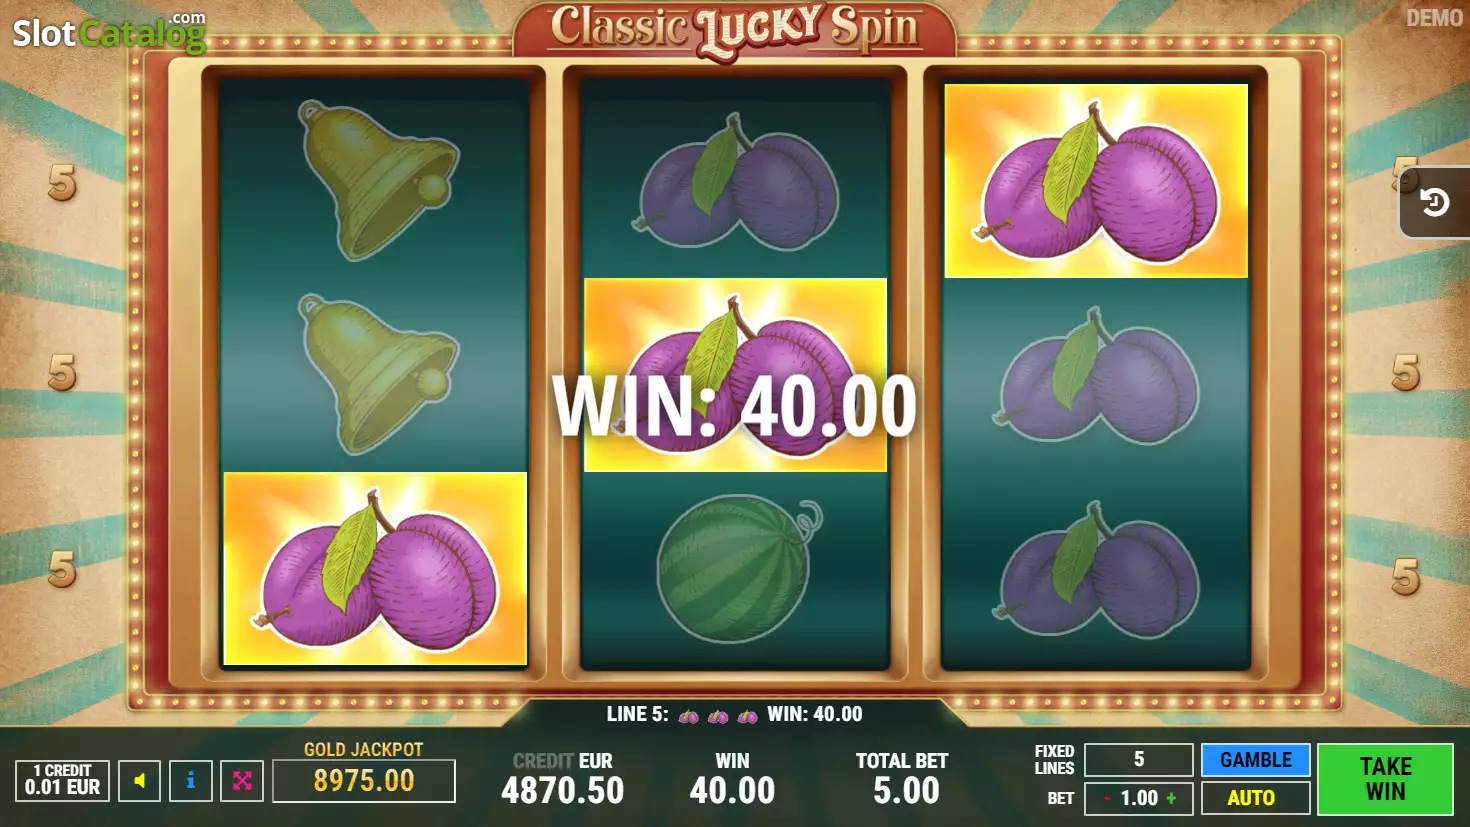
Task: Click the highlighted plum on the left reel
Action: pos(375,569)
